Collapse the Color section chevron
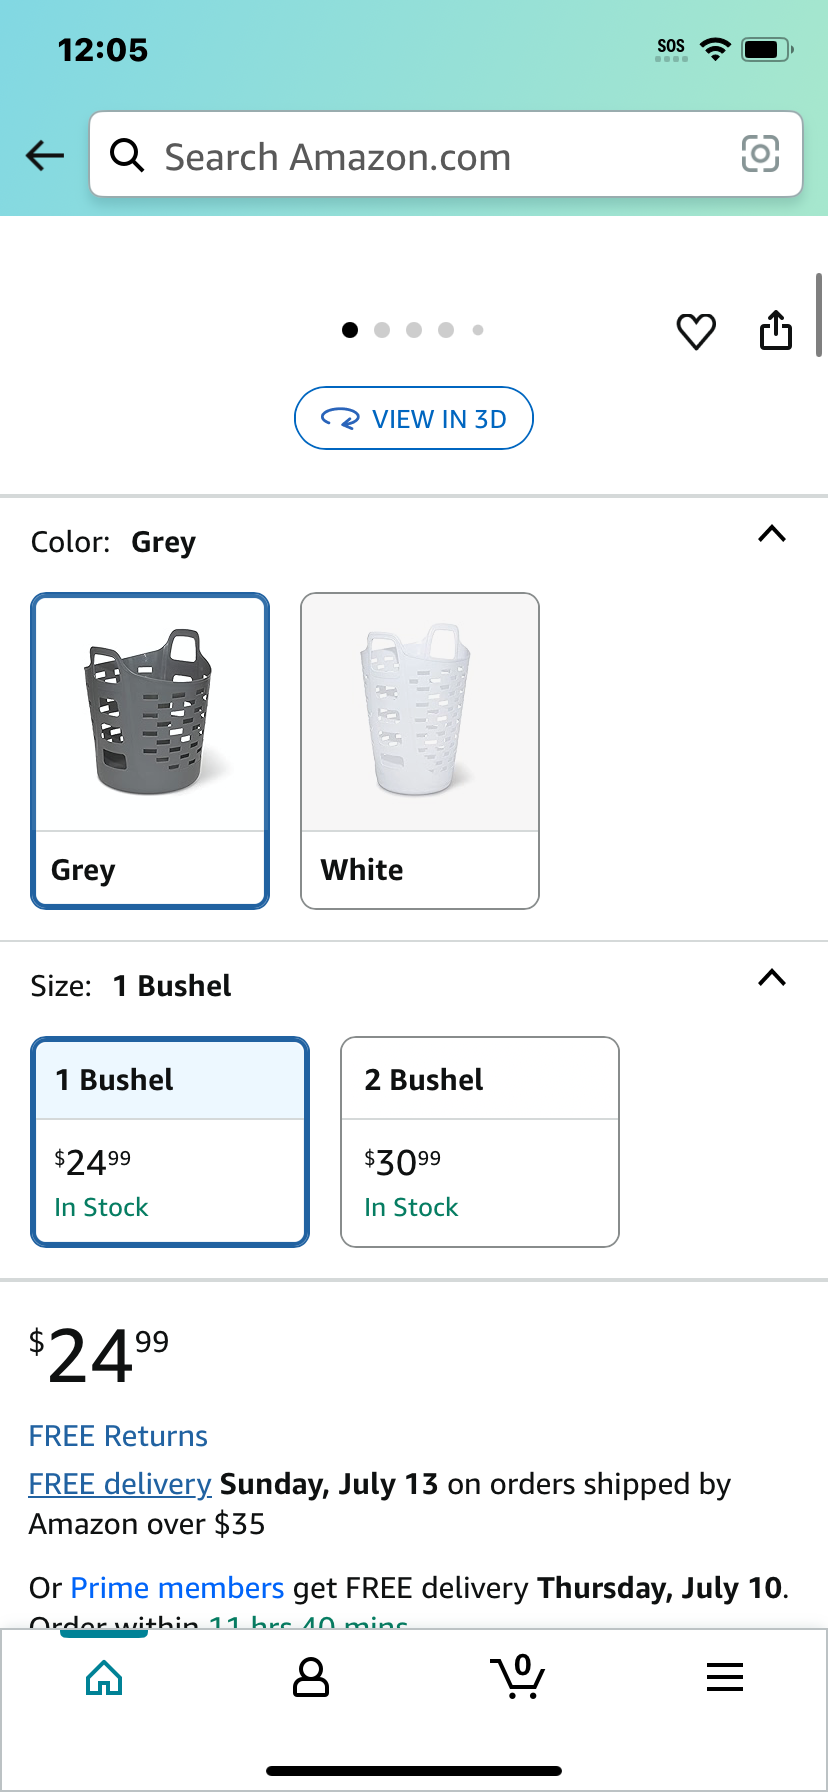 [x=772, y=534]
